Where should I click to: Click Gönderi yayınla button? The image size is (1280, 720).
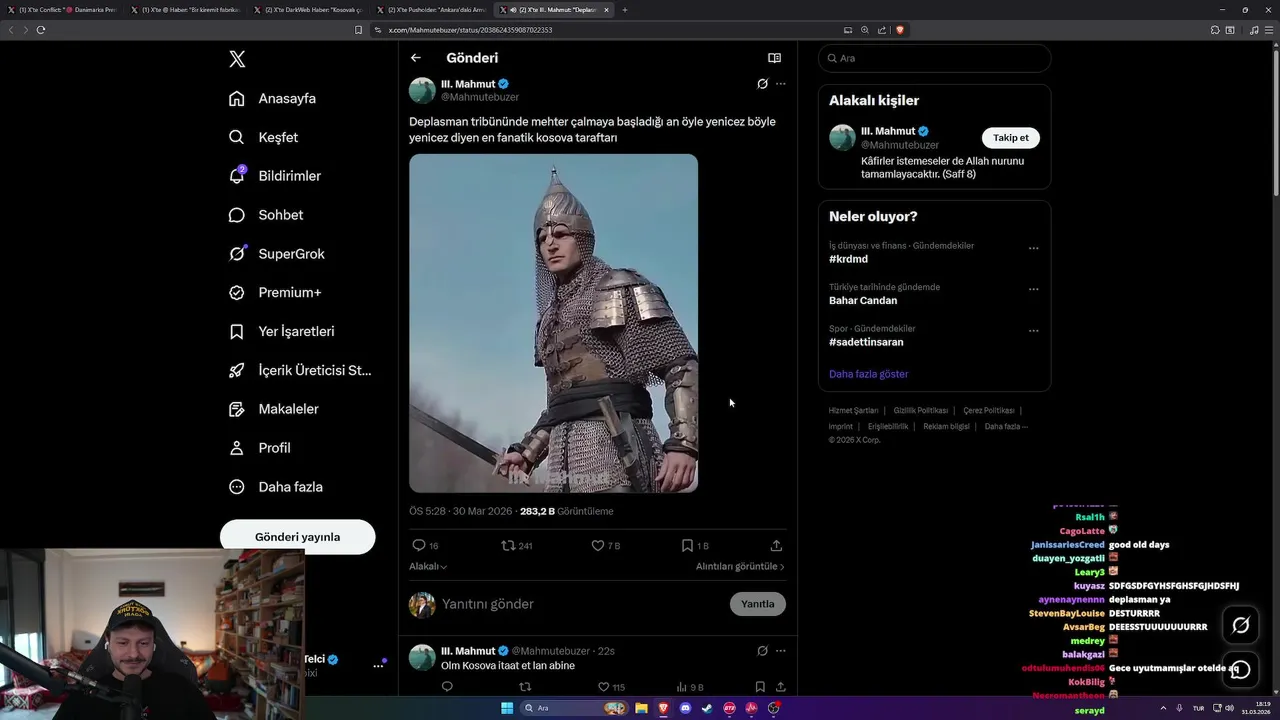(x=297, y=537)
